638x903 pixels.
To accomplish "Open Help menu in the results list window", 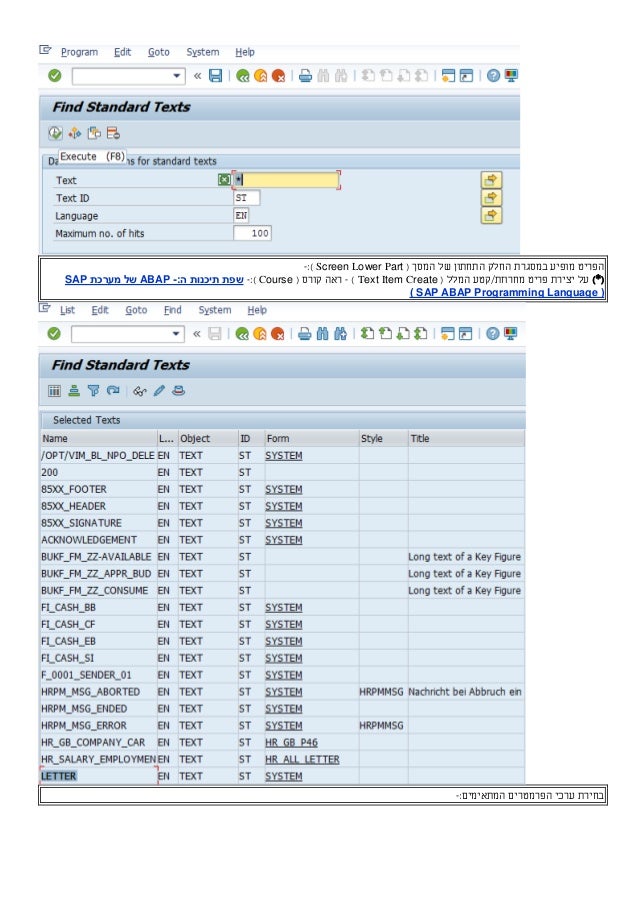I will 257,310.
